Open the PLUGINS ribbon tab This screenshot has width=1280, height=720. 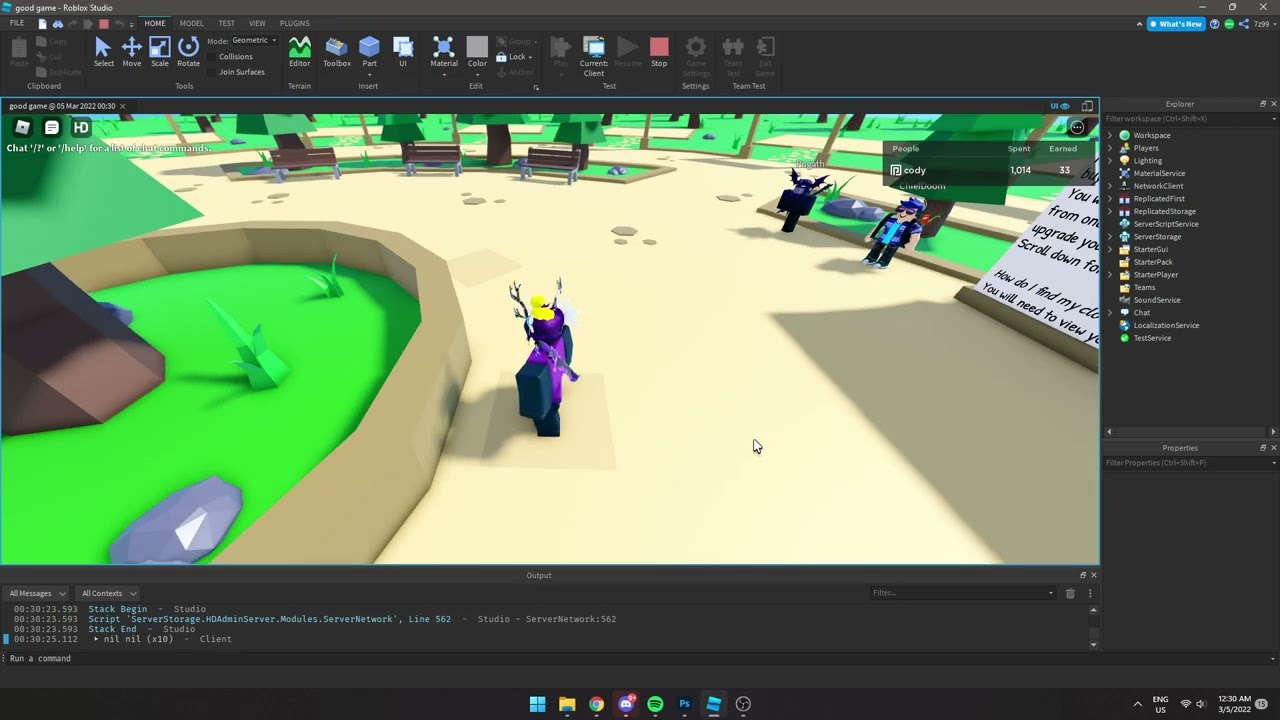[x=294, y=23]
